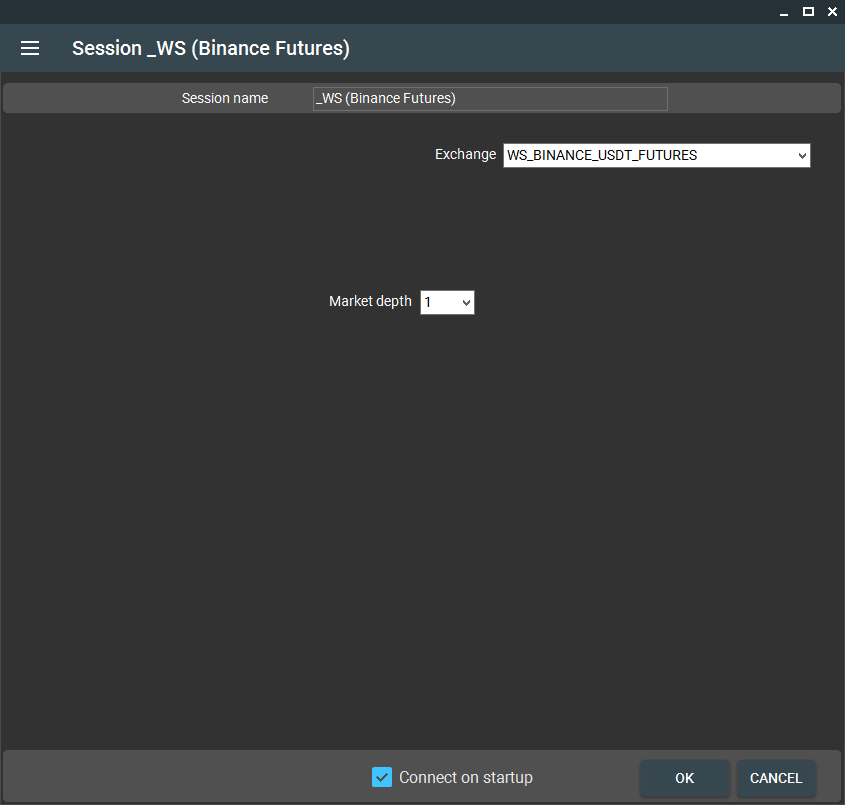
Task: Click the "Session _WS (Binance Futures)" header title
Action: click(x=211, y=48)
